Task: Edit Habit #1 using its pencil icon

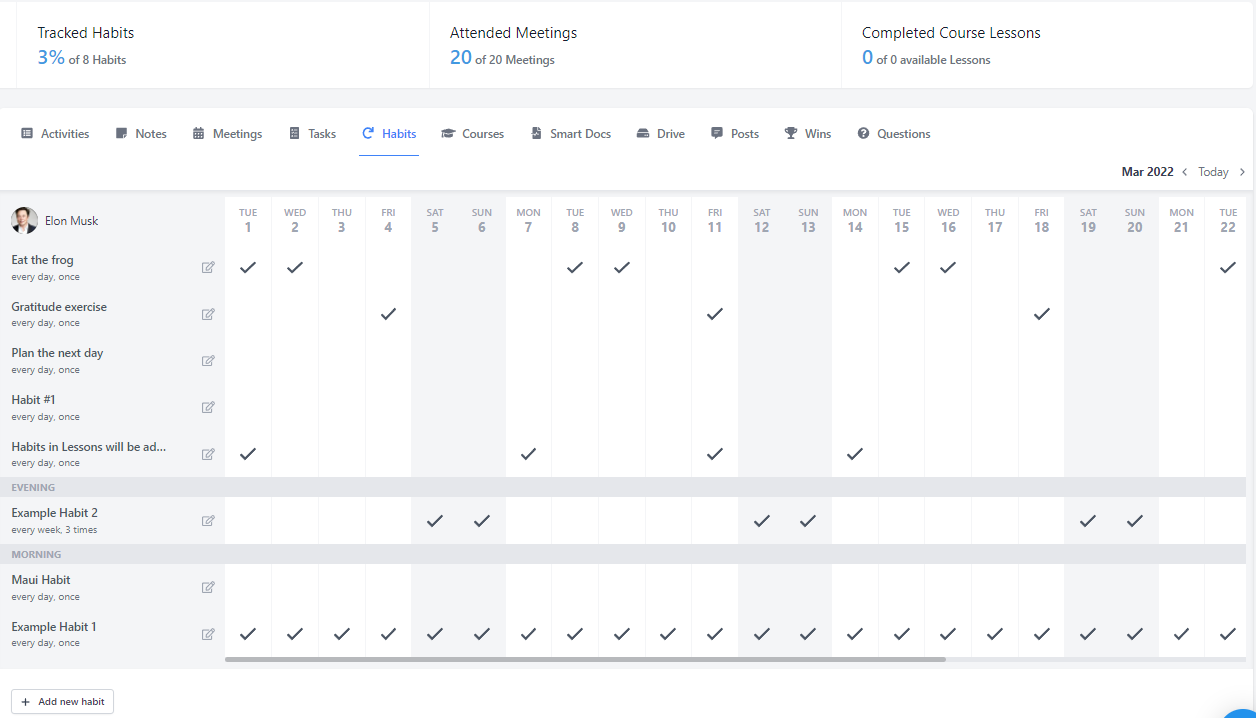Action: pos(208,407)
